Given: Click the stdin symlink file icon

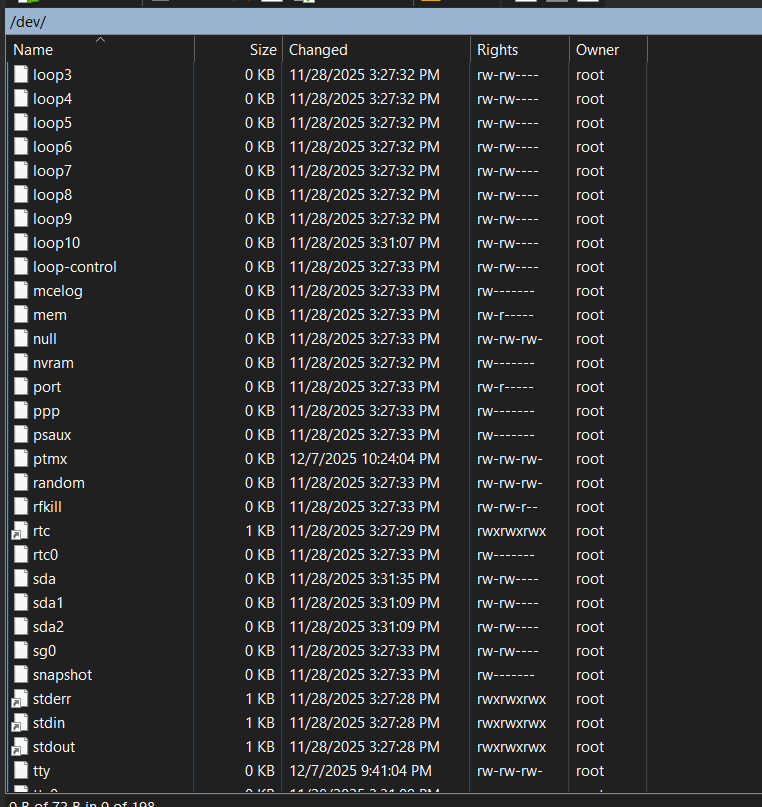Looking at the screenshot, I should 21,723.
